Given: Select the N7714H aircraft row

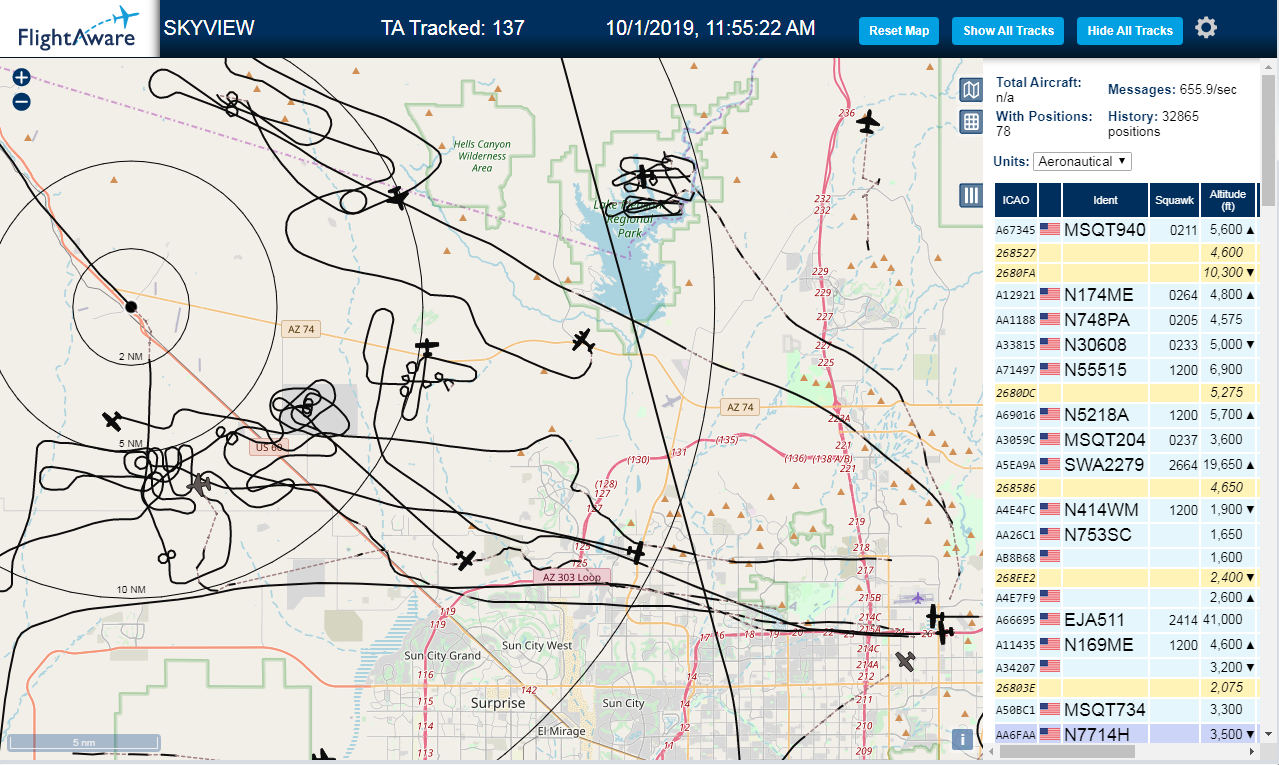Looking at the screenshot, I should tap(1125, 735).
